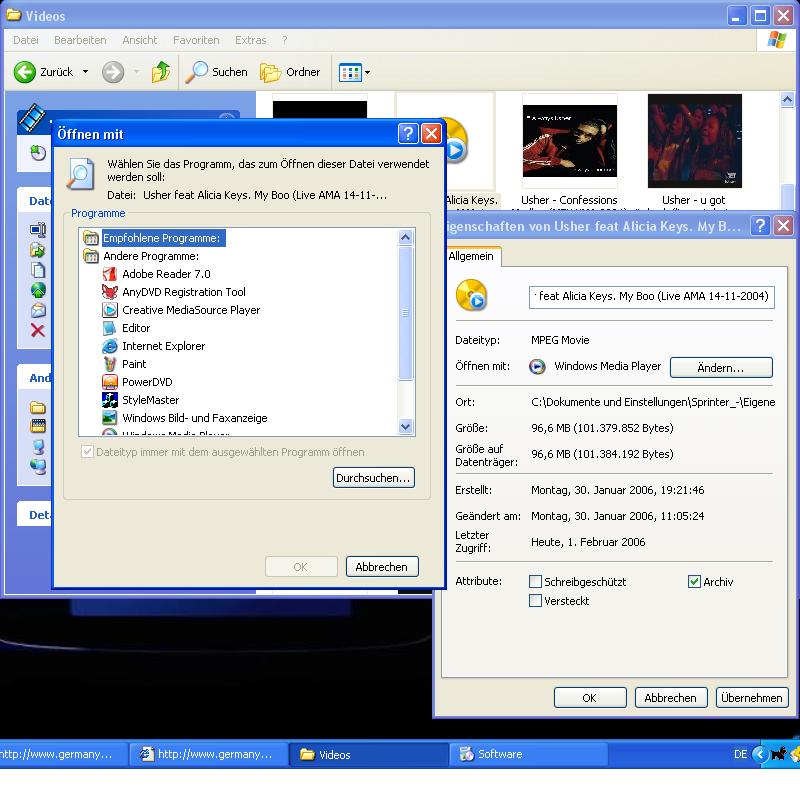Click the rename file icon in the sidebar

click(38, 230)
